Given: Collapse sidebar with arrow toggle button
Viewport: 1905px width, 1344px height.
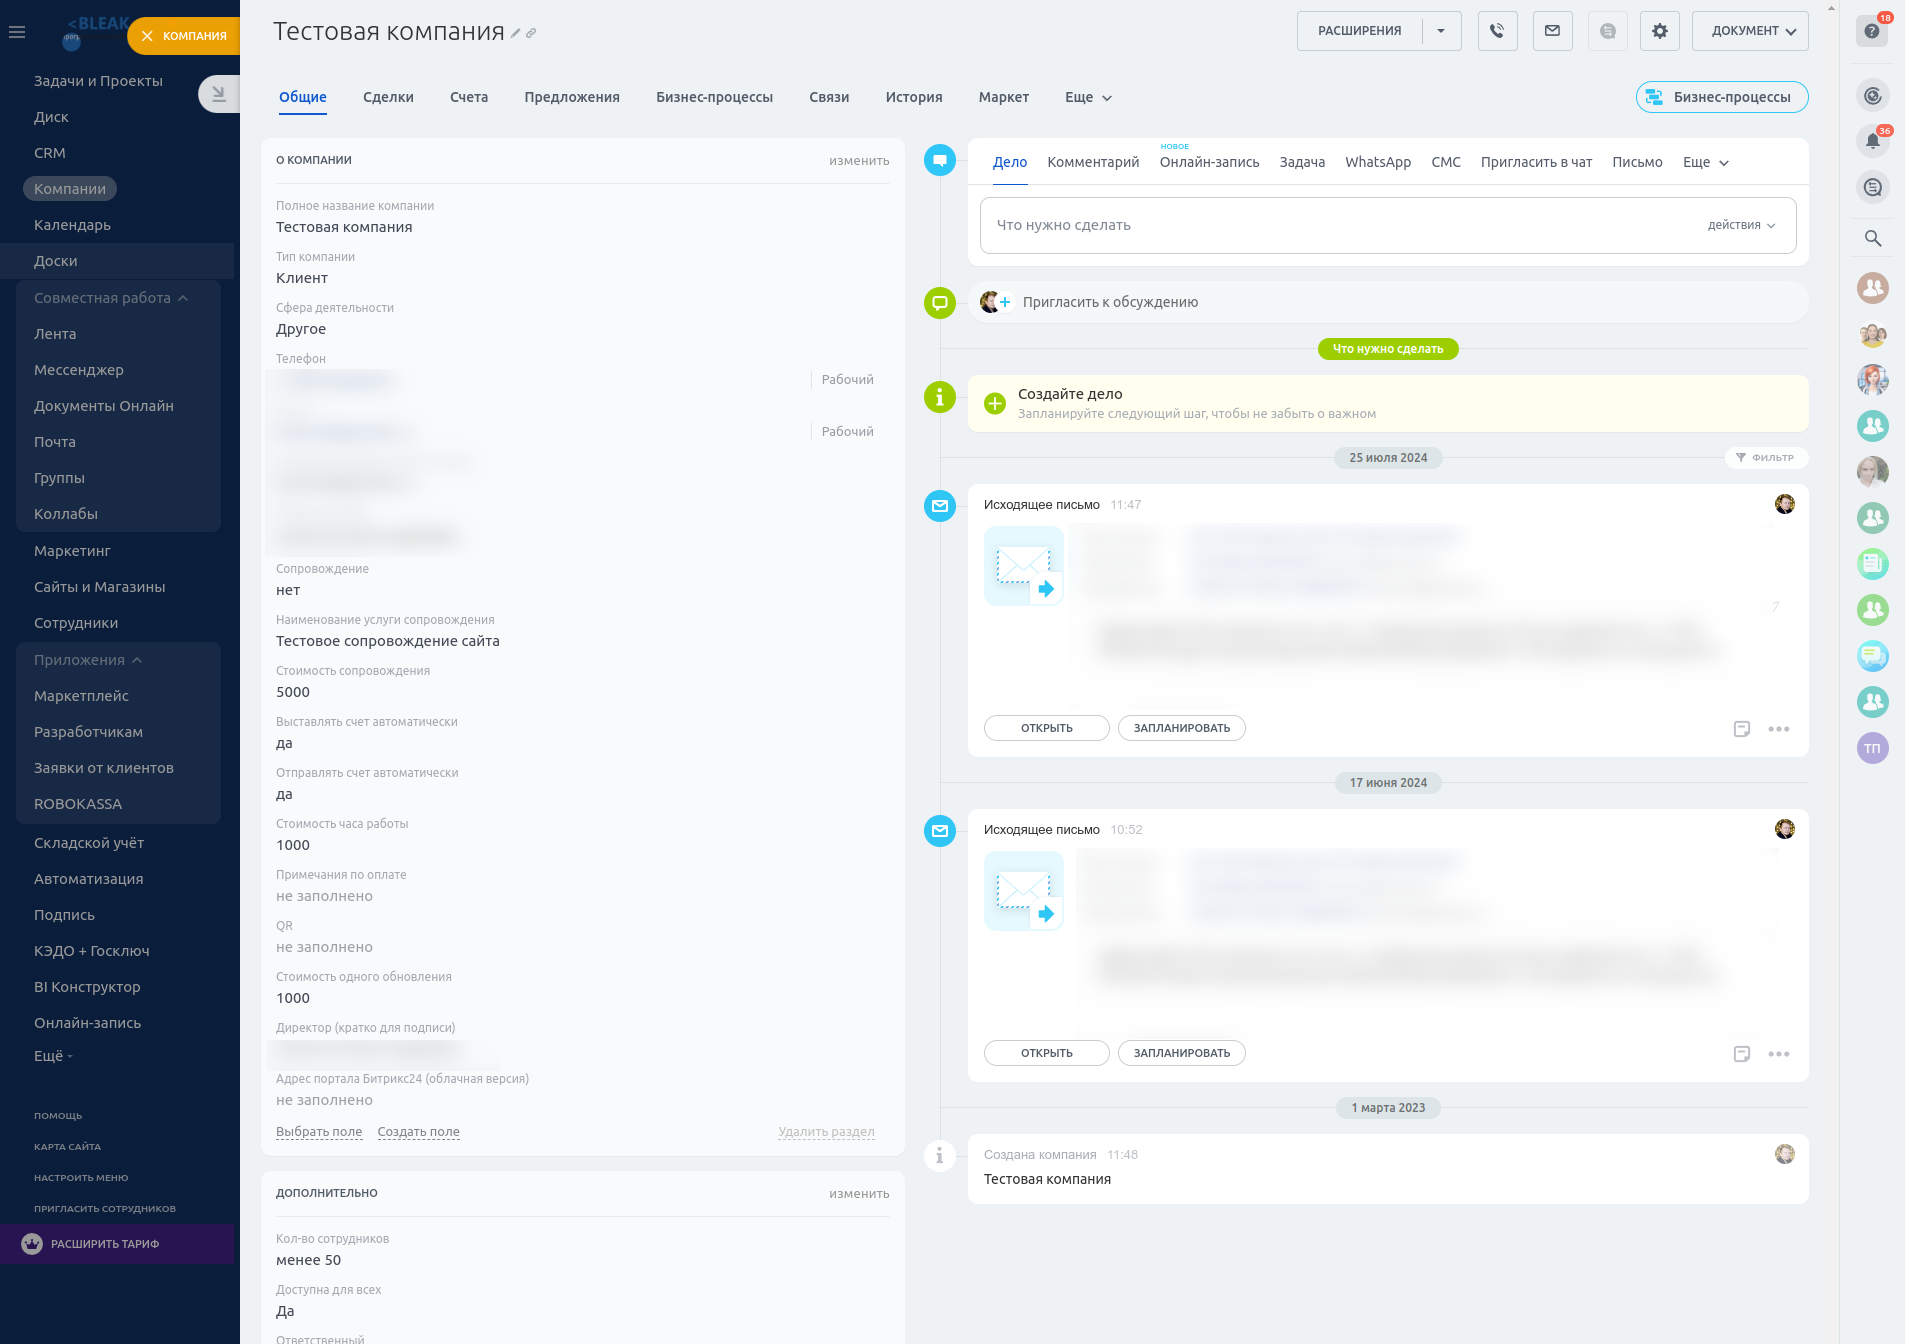Looking at the screenshot, I should point(218,94).
